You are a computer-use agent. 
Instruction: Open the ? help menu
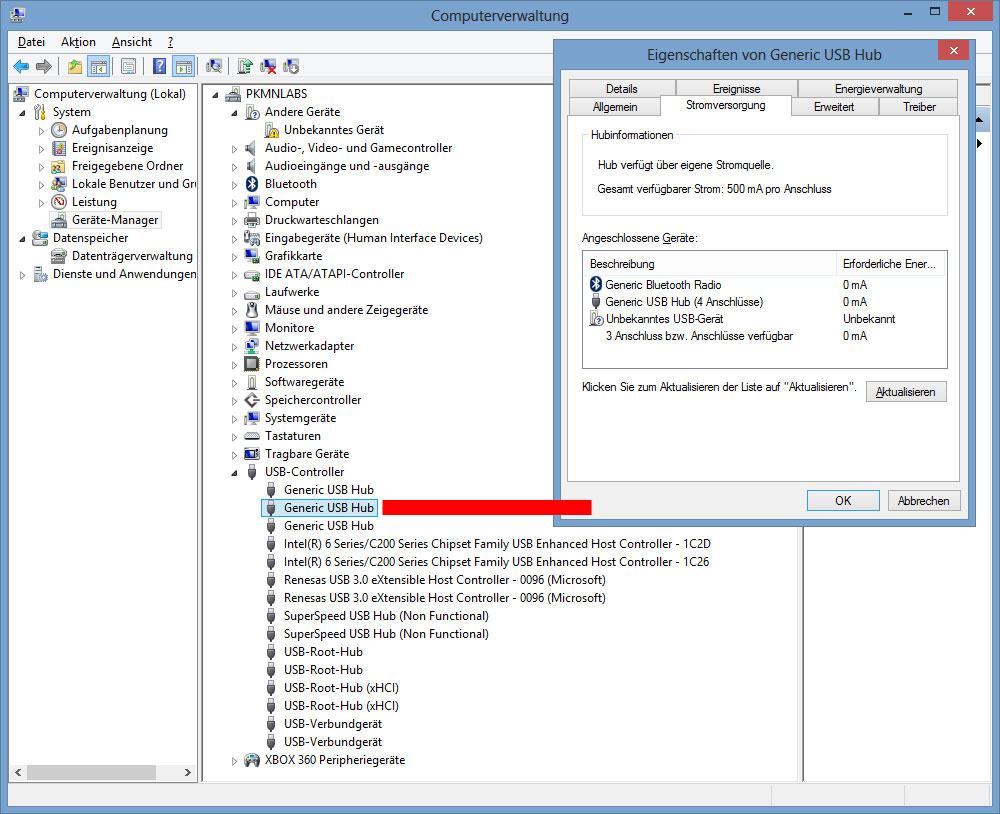[170, 42]
